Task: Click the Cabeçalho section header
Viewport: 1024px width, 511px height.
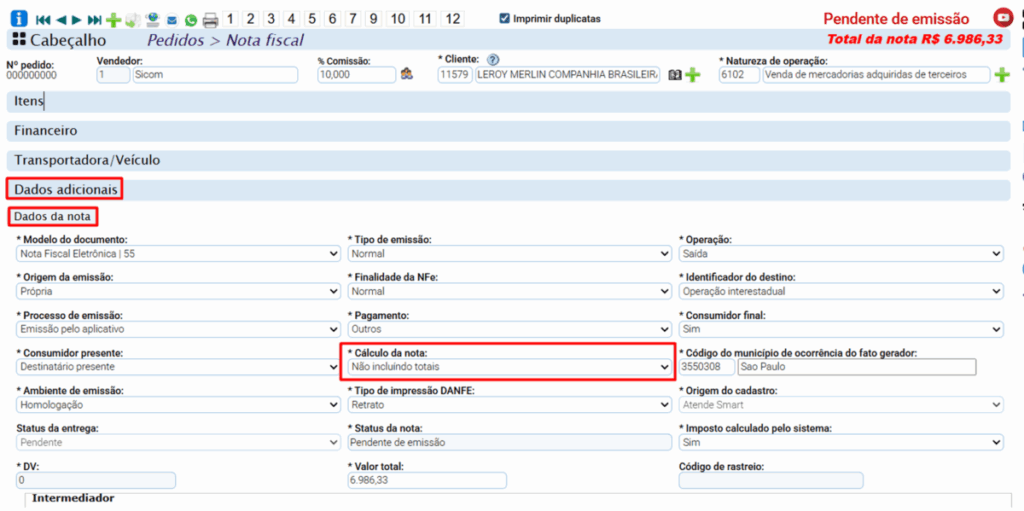Action: 509,40
